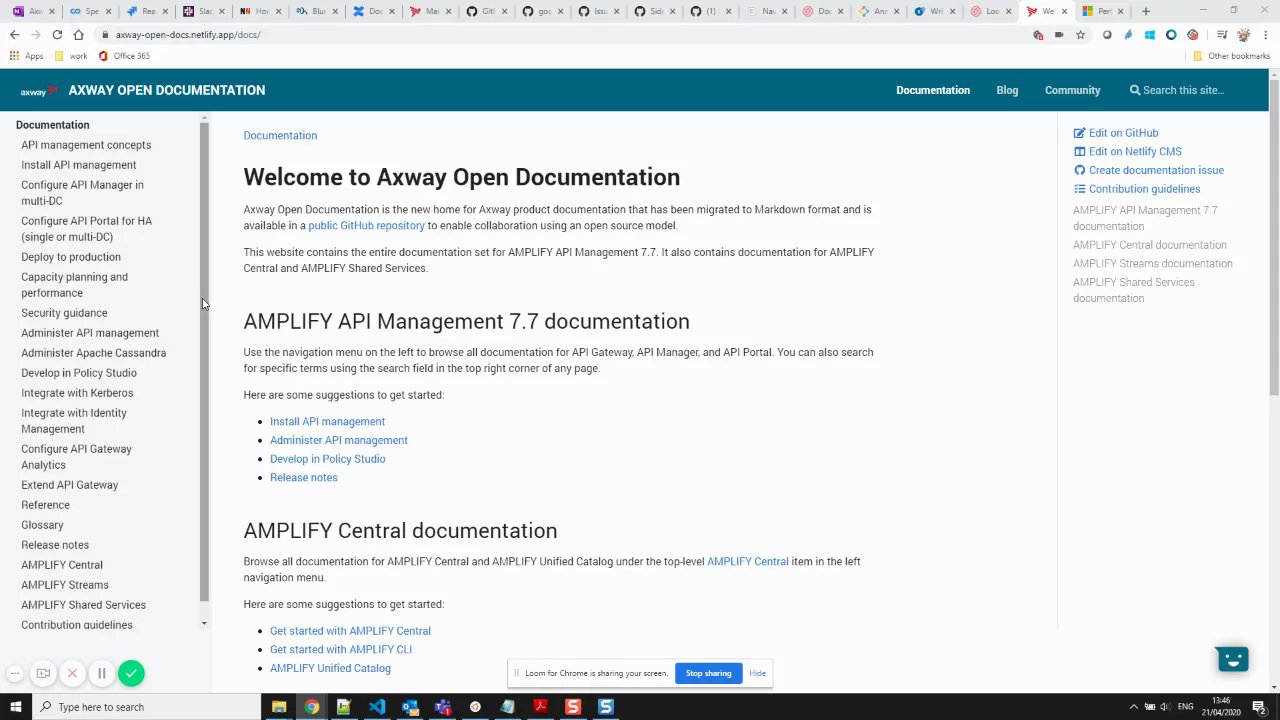Open Get started with AMPLIFY Central link
1280x720 pixels.
[350, 631]
